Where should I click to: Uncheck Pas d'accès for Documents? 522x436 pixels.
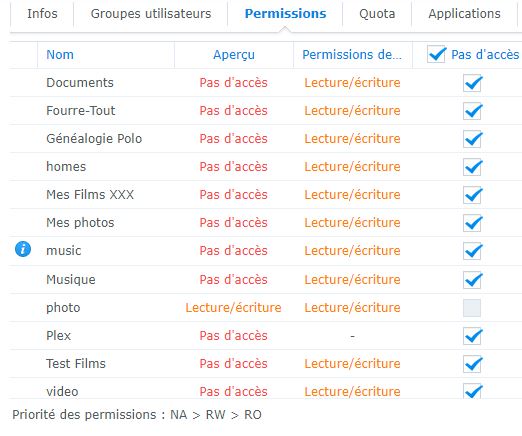click(472, 83)
